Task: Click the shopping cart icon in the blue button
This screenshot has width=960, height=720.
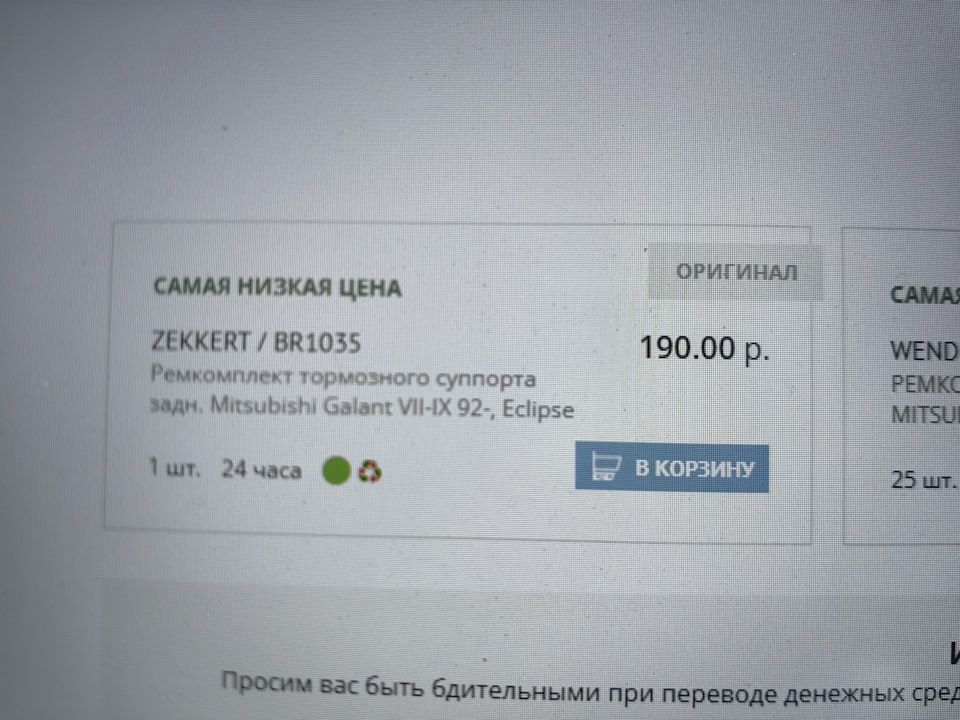Action: click(x=606, y=468)
